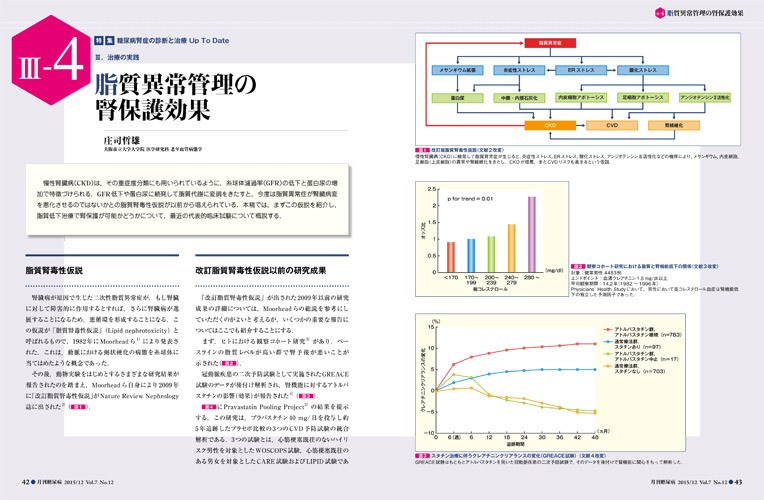Image resolution: width=764 pixels, height=500 pixels.
Task: Click page number 43 in right footer
Action: 738,482
